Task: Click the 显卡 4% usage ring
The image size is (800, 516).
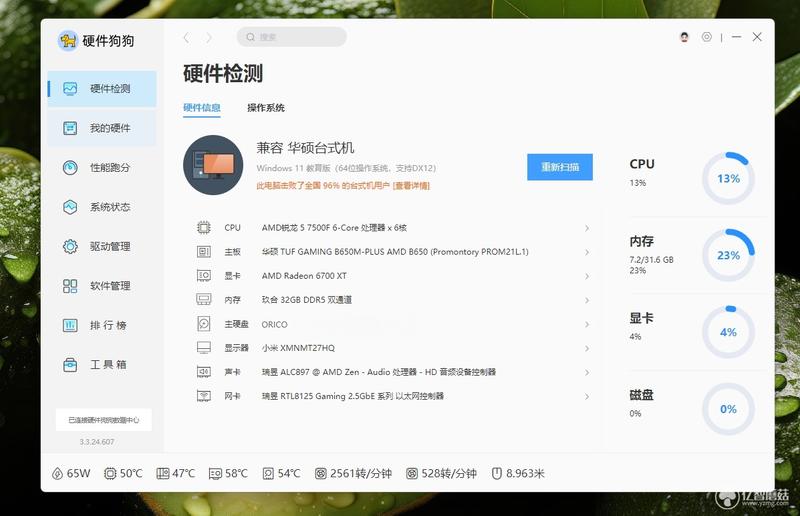Action: pos(728,332)
